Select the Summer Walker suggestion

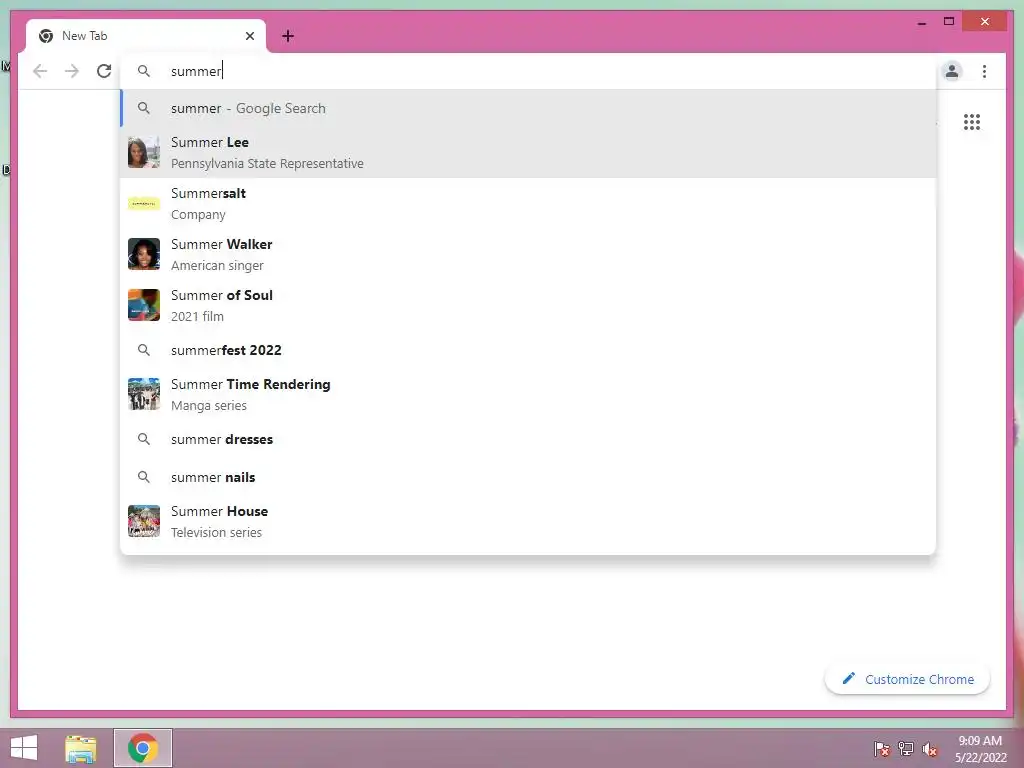point(528,254)
